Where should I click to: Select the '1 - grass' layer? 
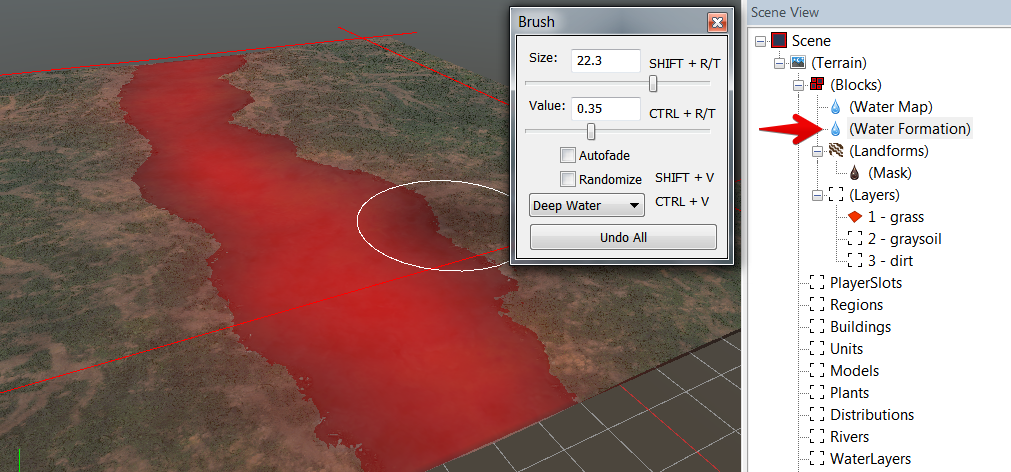tap(896, 217)
